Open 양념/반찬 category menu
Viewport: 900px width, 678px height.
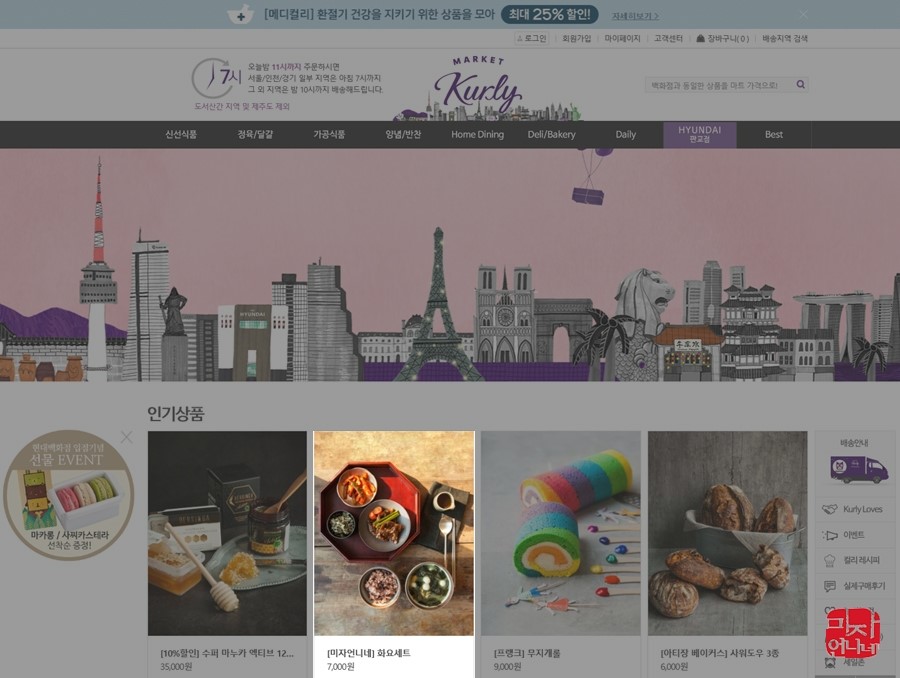tap(404, 134)
